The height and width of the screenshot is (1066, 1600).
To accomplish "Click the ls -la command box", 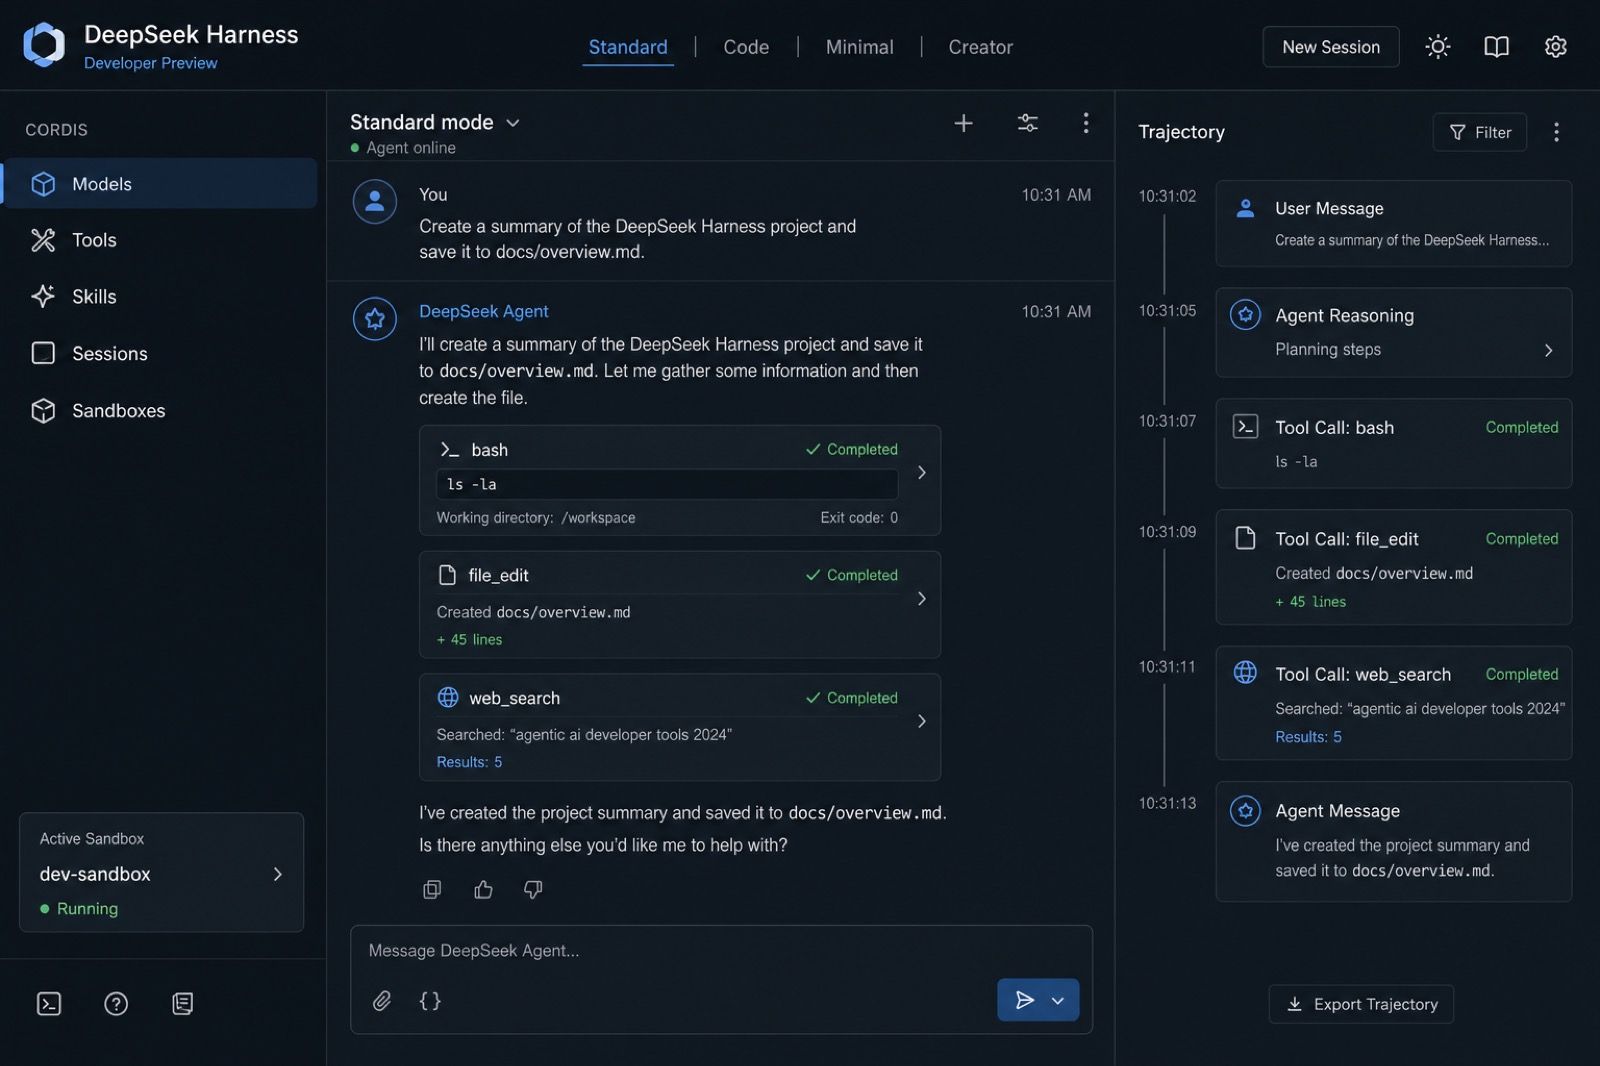I will pyautogui.click(x=666, y=484).
